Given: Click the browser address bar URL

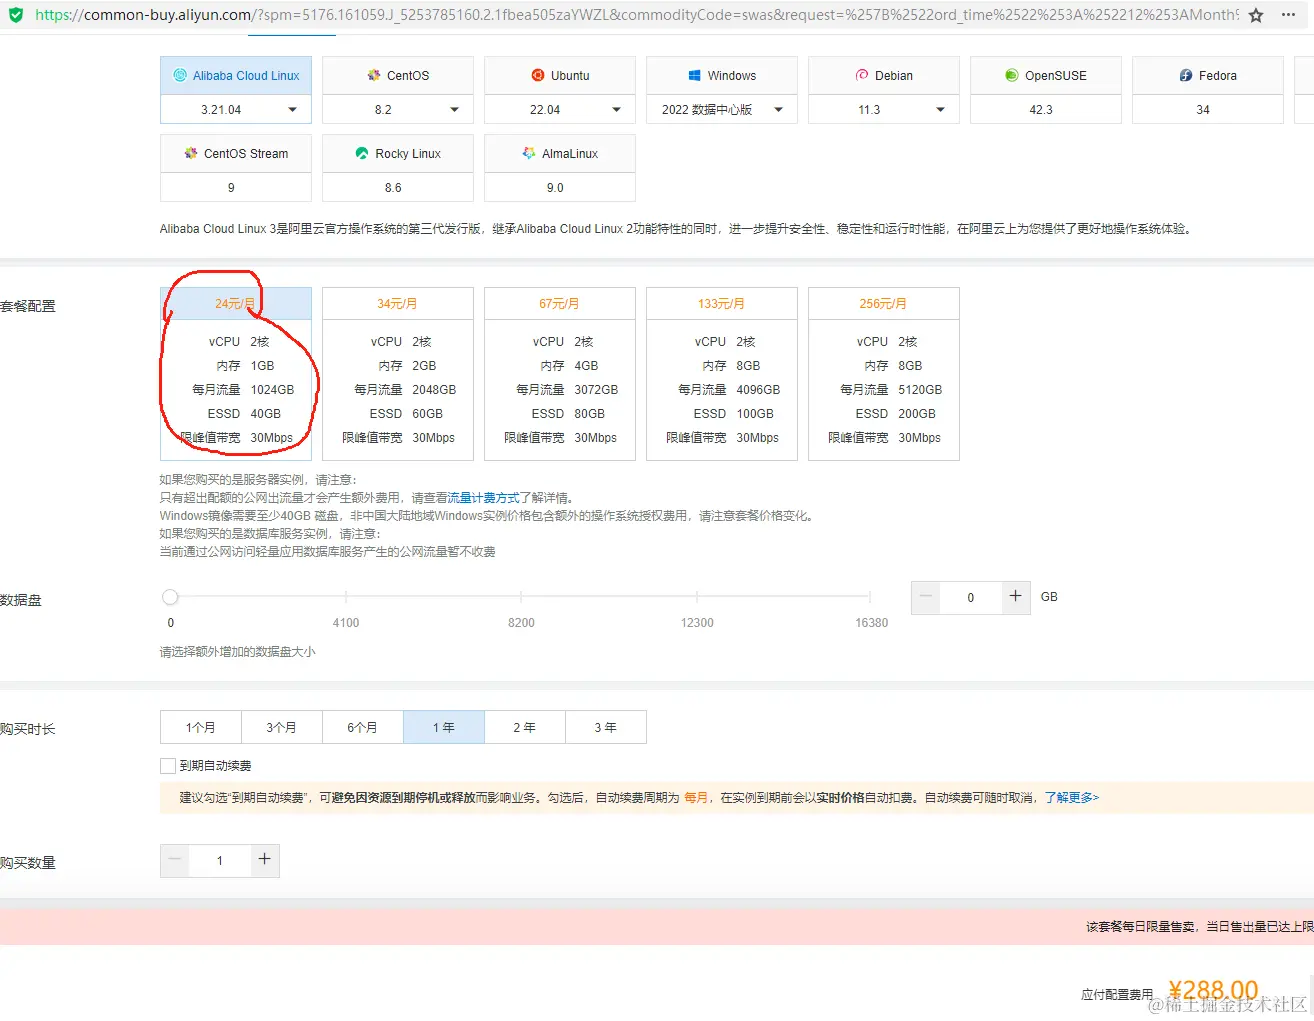Looking at the screenshot, I should [636, 15].
